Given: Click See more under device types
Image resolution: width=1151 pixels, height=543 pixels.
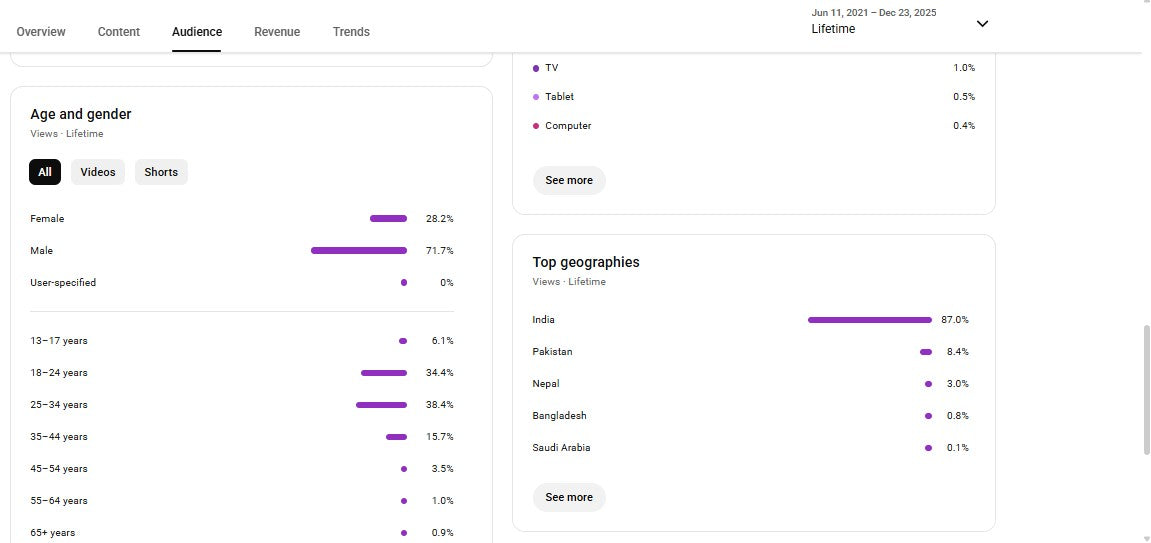Looking at the screenshot, I should click(569, 180).
